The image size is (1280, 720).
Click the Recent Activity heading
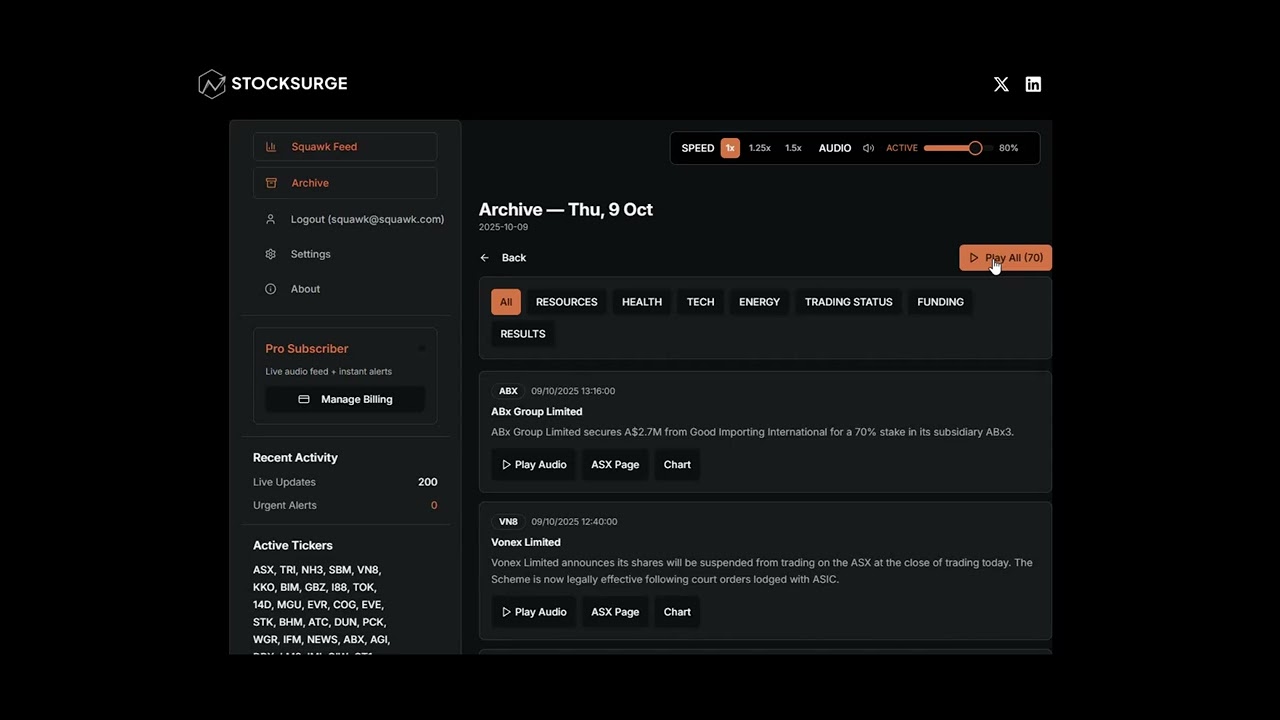coord(295,458)
